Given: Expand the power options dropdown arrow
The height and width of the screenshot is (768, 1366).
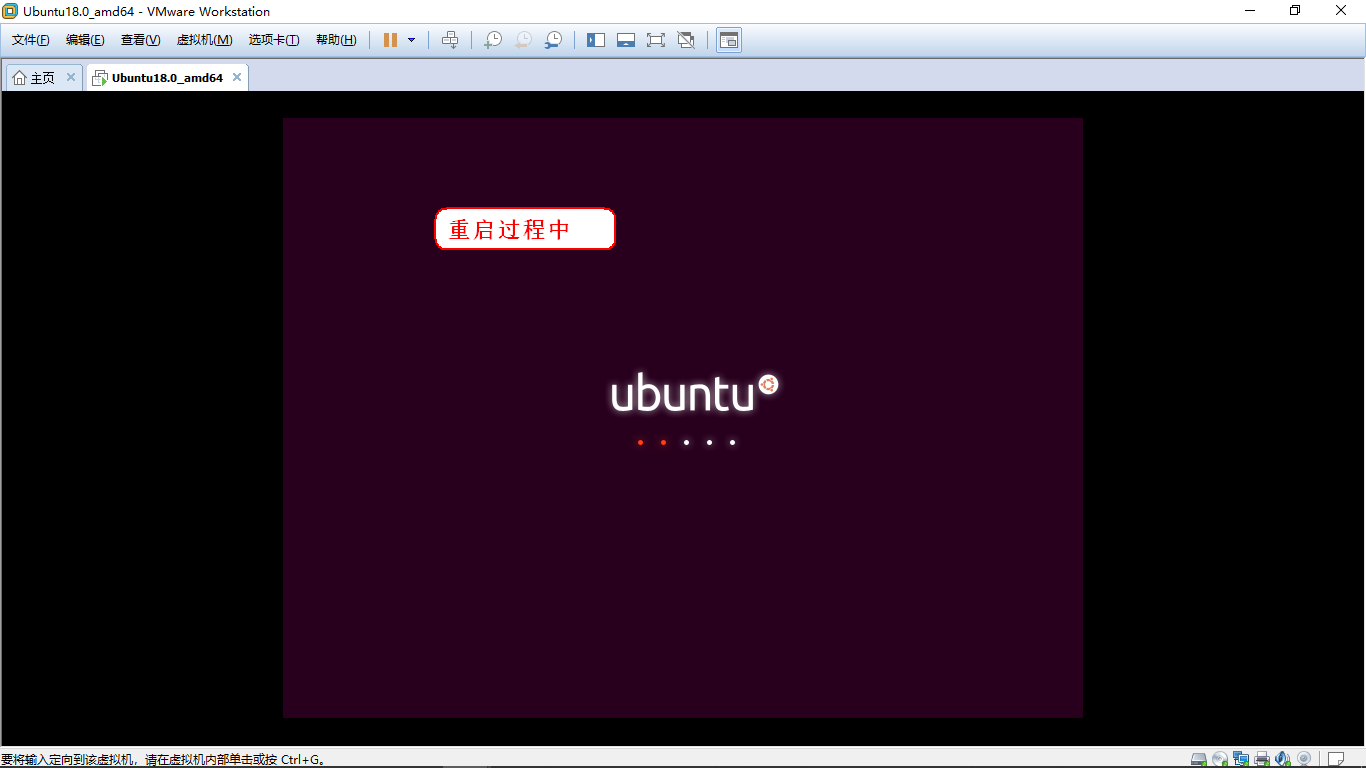Looking at the screenshot, I should pyautogui.click(x=411, y=40).
